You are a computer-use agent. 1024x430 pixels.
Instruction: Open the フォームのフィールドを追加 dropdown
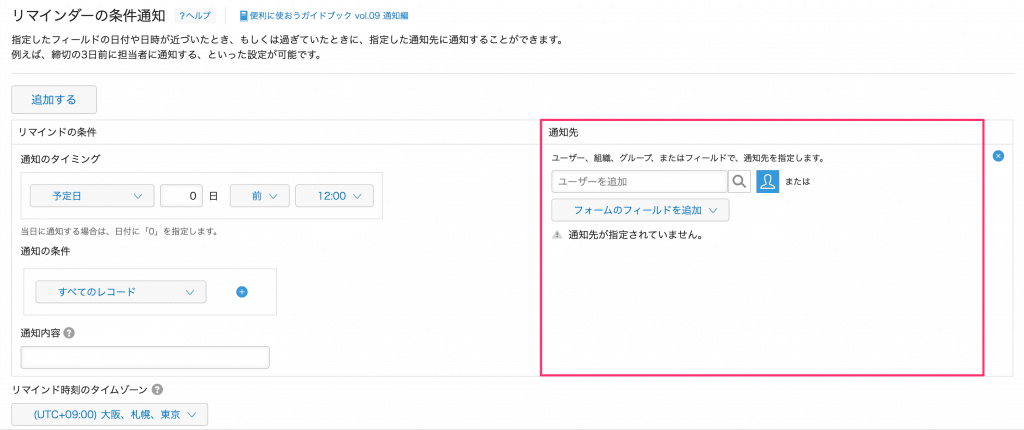(x=640, y=210)
